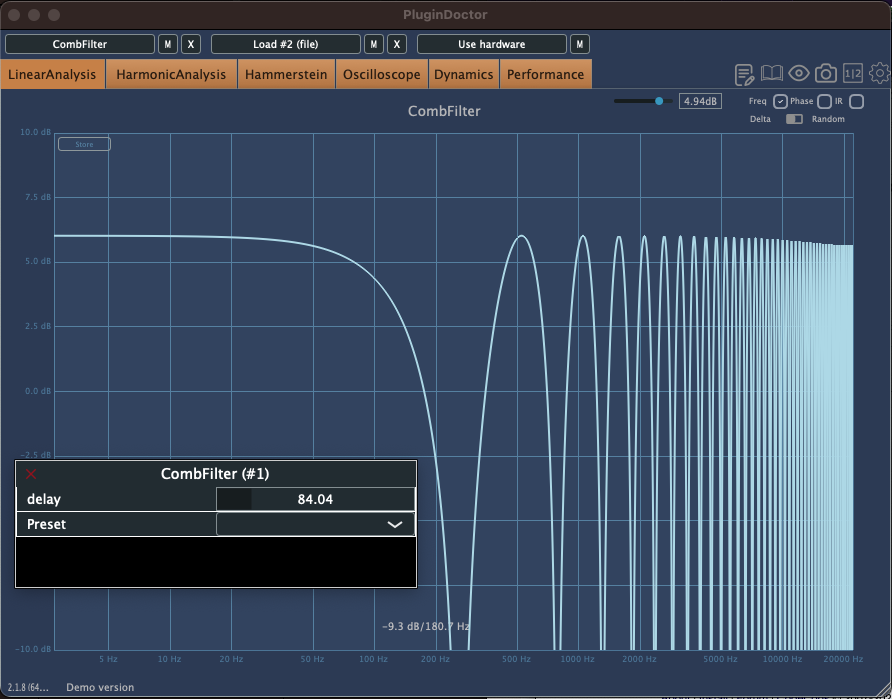Open the manual book icon
This screenshot has width=892, height=699.
pyautogui.click(x=771, y=73)
